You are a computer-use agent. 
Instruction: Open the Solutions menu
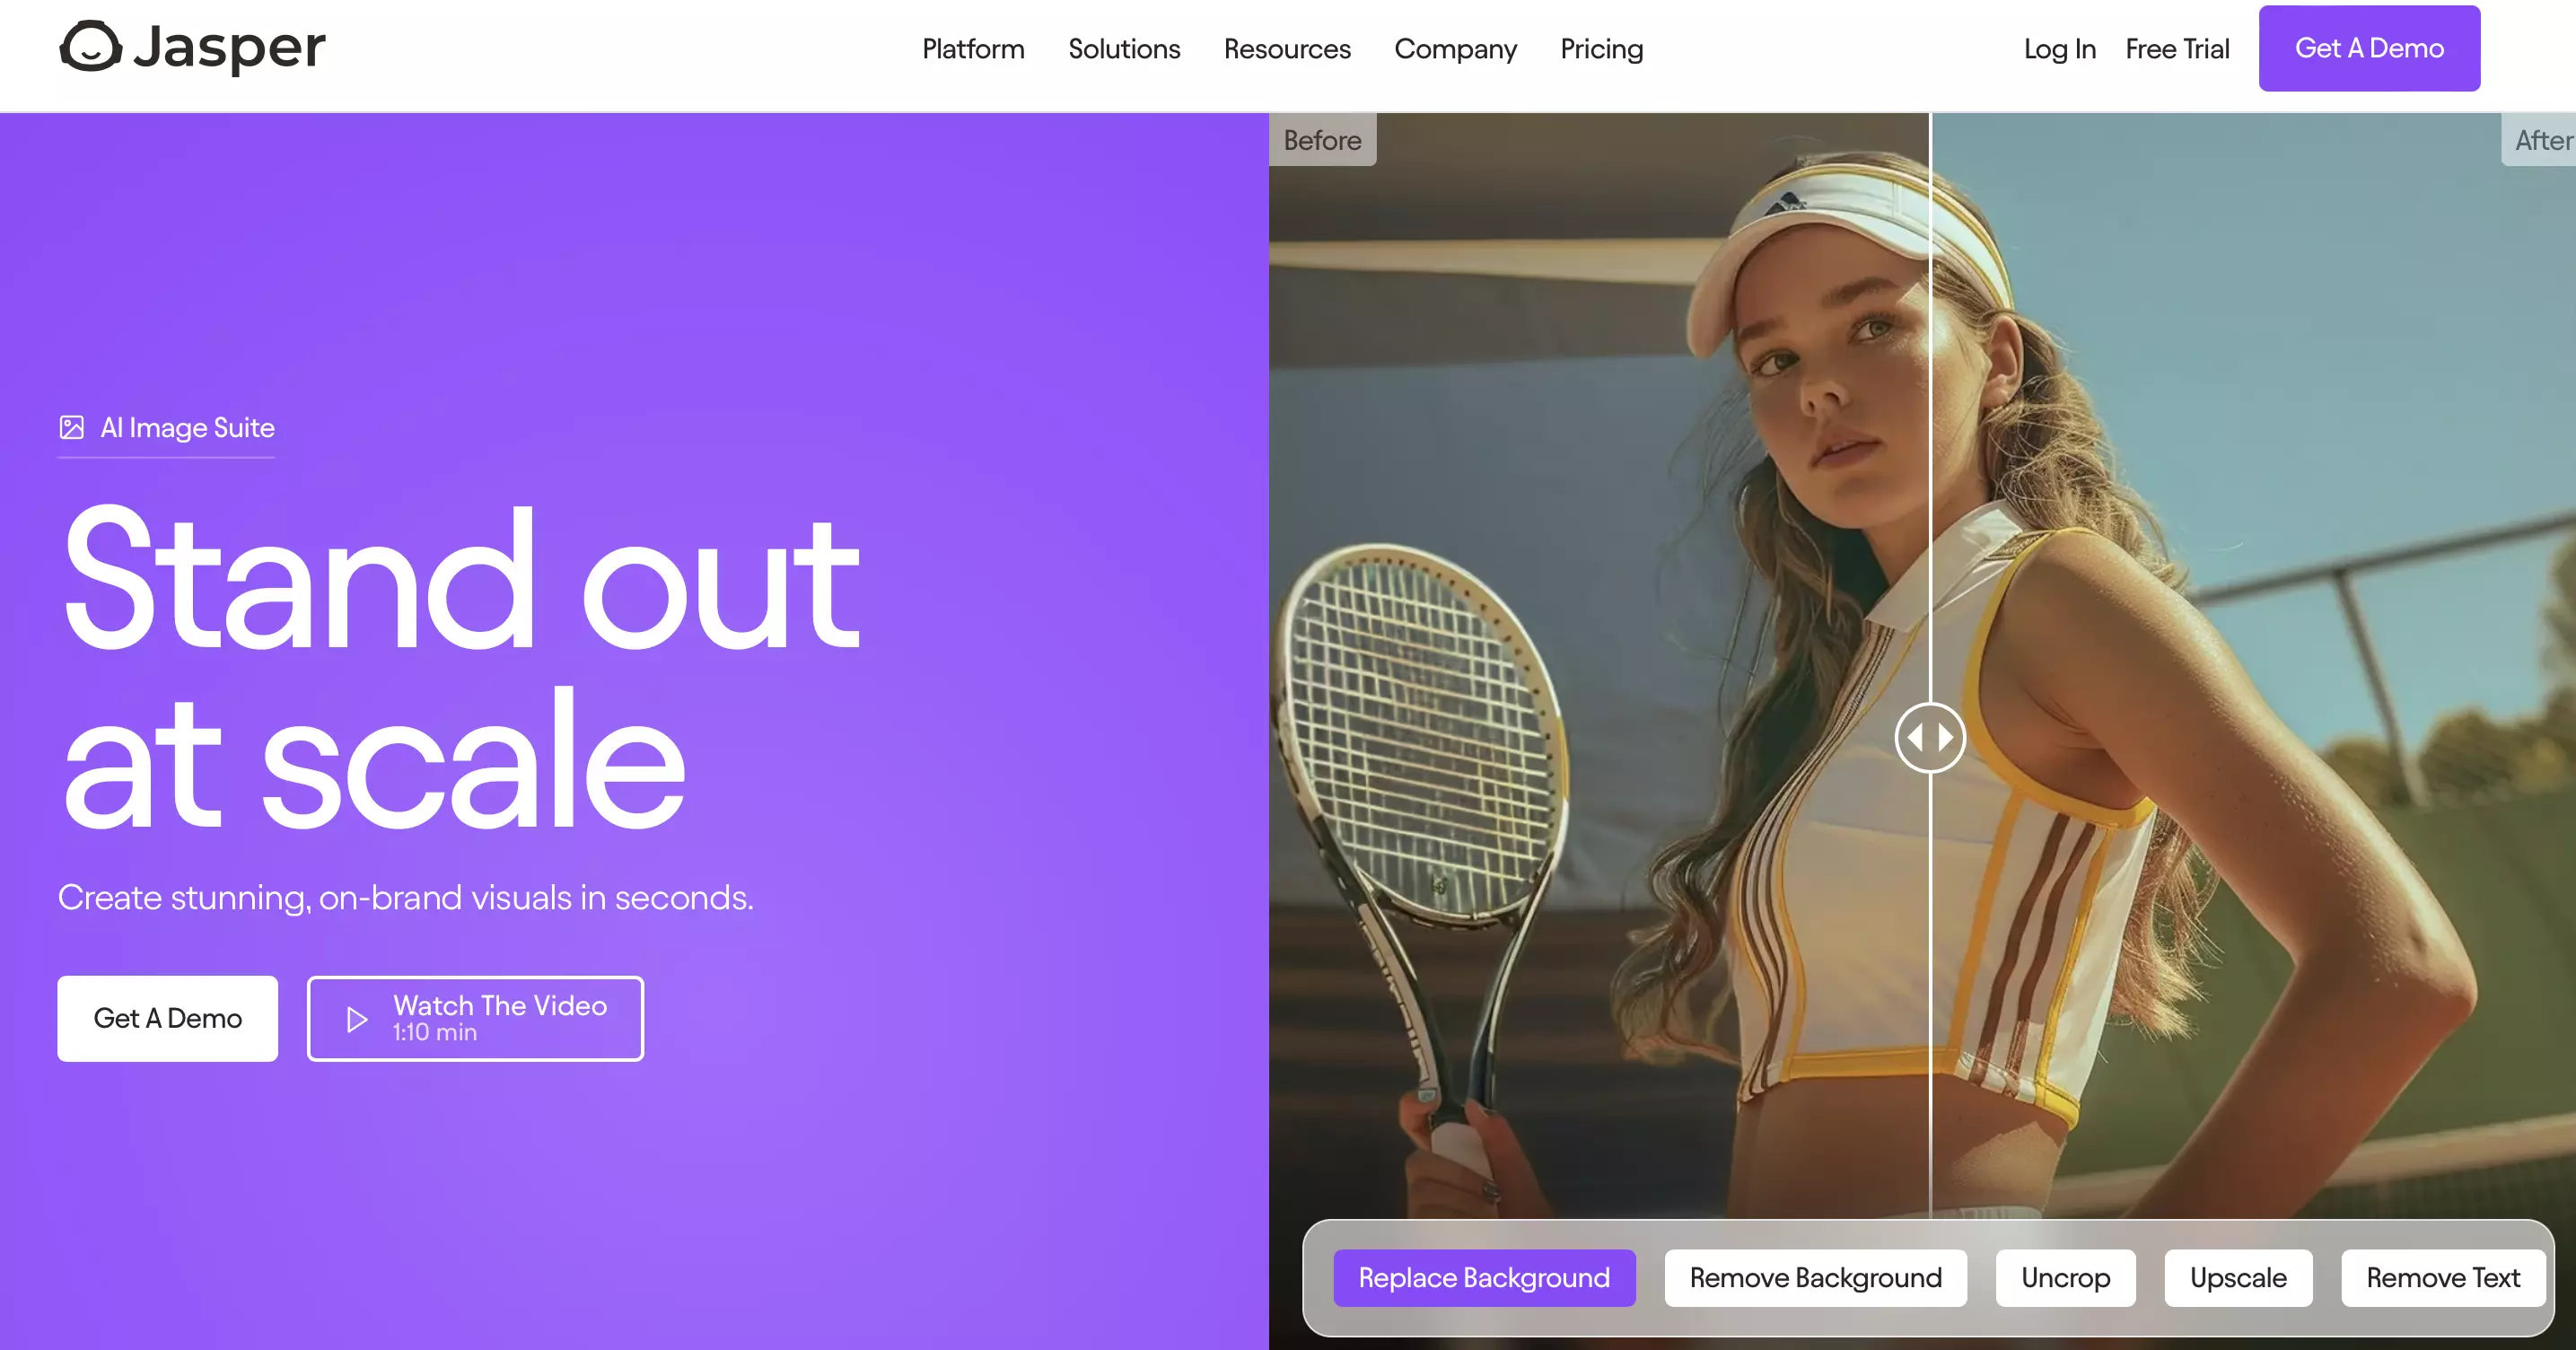(1124, 49)
